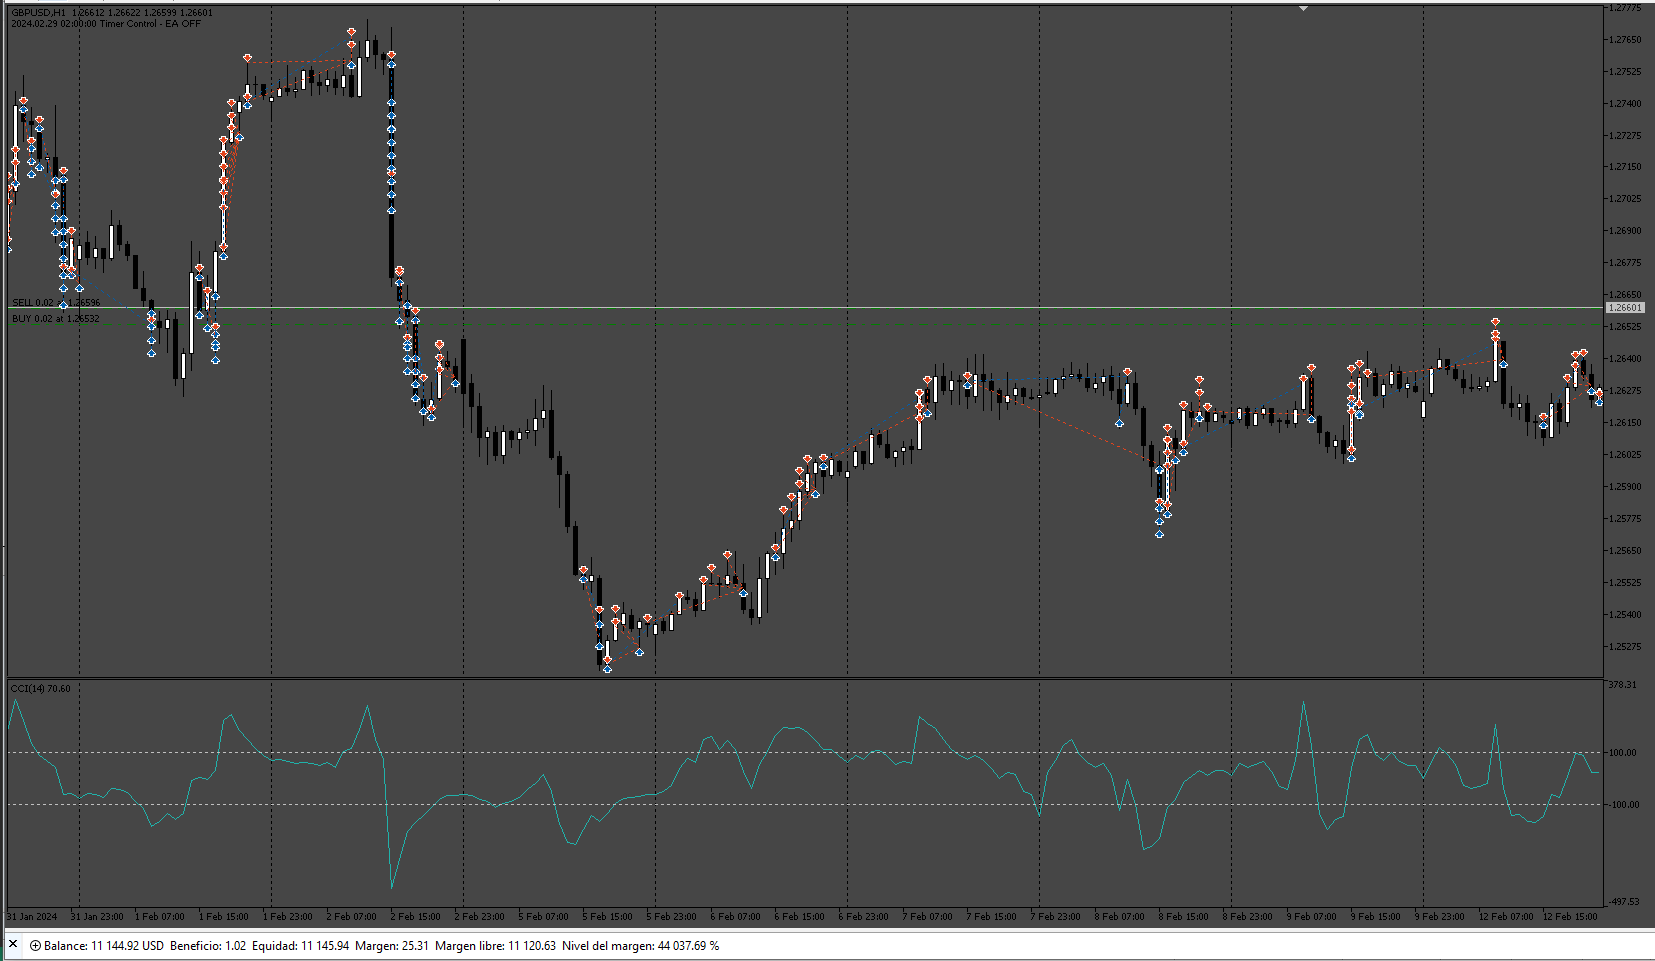Click the 1.26900 price scale label

click(1625, 231)
